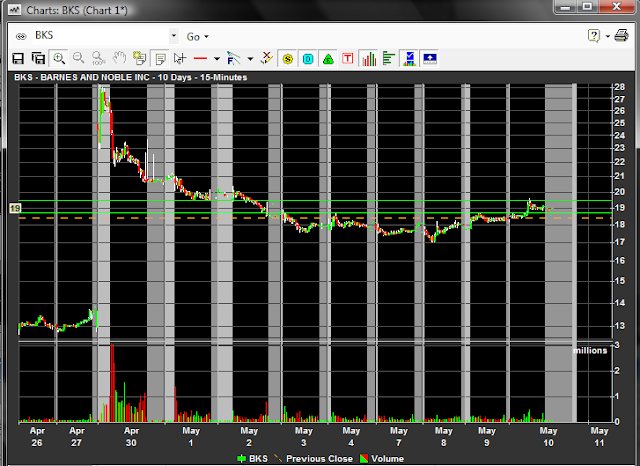640x466 pixels.
Task: Toggle the volume bars chart icon
Action: pyautogui.click(x=369, y=59)
